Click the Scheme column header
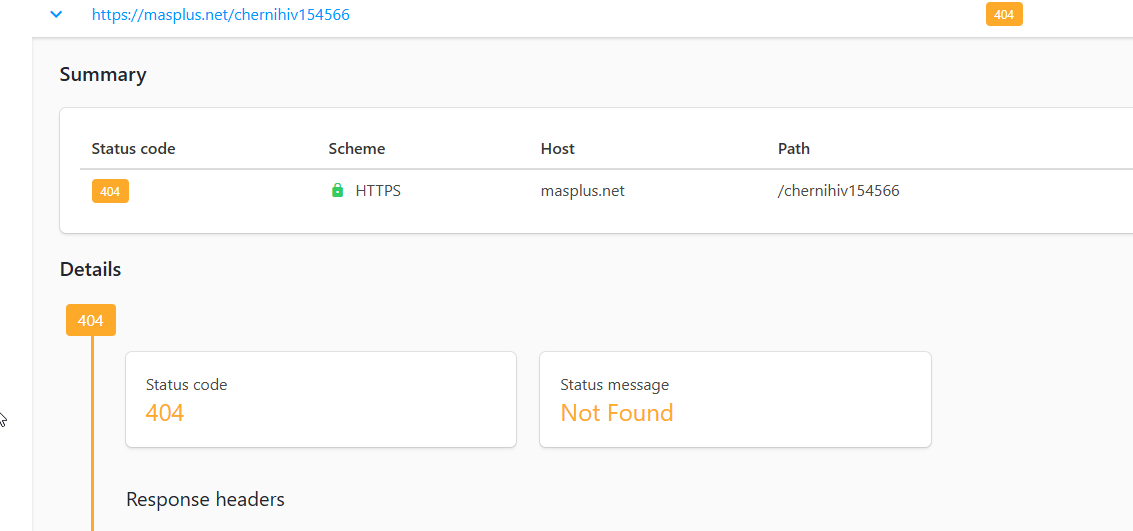1133x531 pixels. pos(356,149)
